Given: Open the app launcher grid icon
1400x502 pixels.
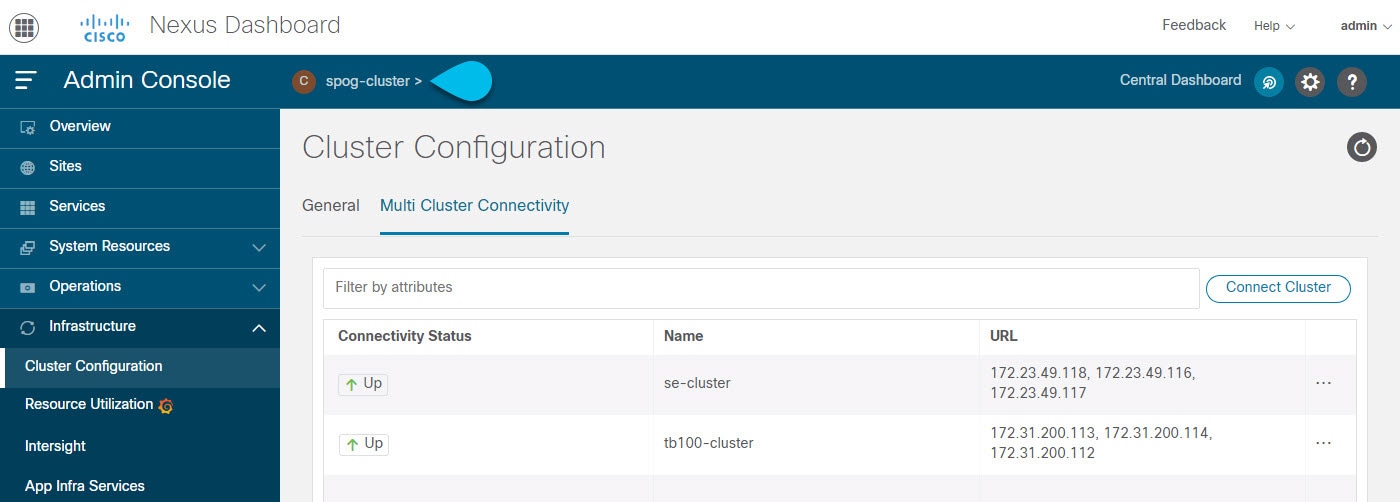Looking at the screenshot, I should 24,27.
